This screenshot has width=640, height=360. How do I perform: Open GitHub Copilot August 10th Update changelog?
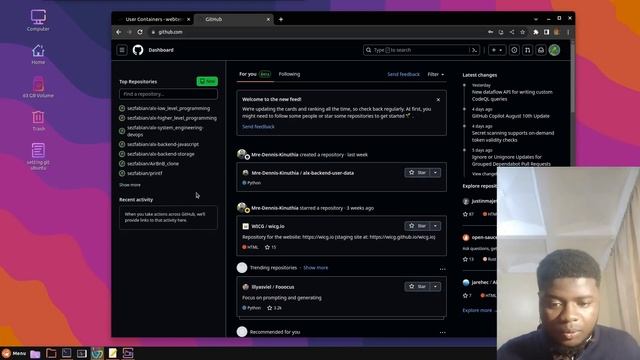(511, 116)
